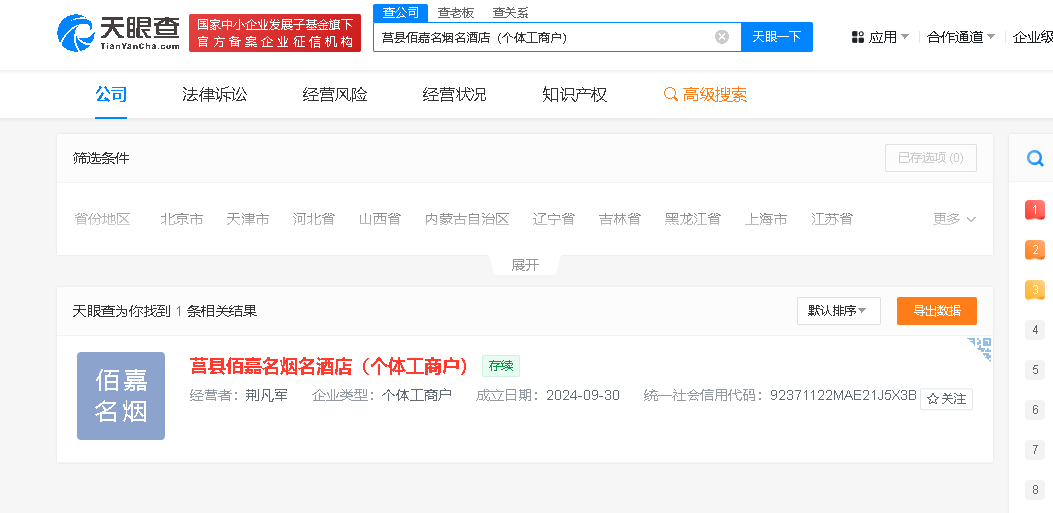
Task: Switch to the 公司 results tab
Action: click(x=111, y=95)
